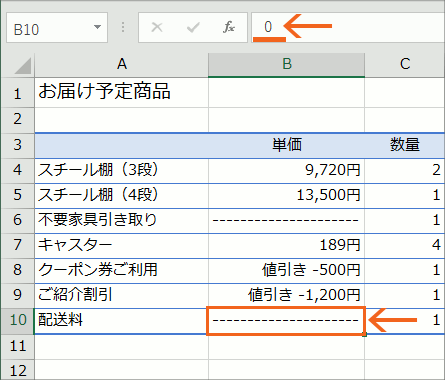Select row 8 header
This screenshot has height=380, width=445.
click(17, 271)
